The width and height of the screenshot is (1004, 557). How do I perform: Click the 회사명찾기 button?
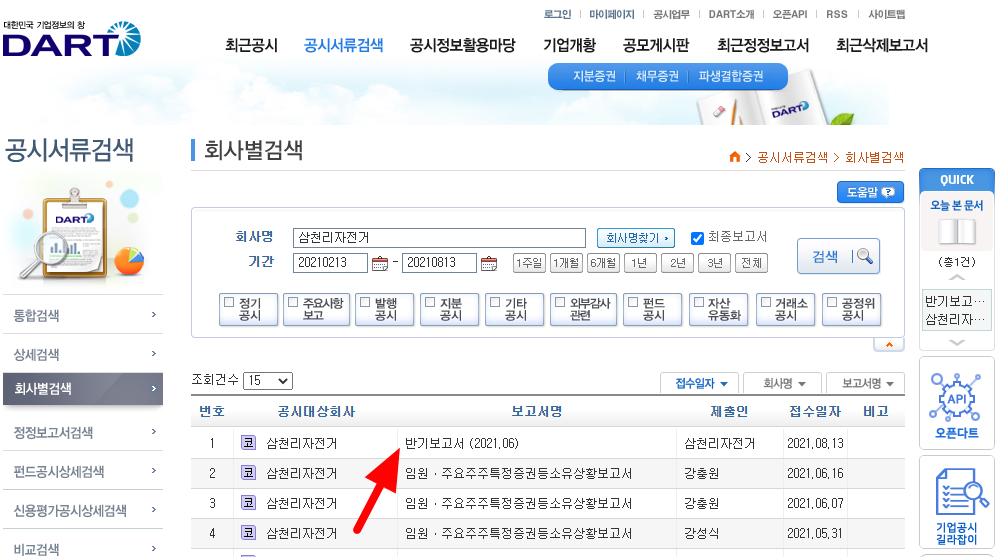click(x=636, y=238)
